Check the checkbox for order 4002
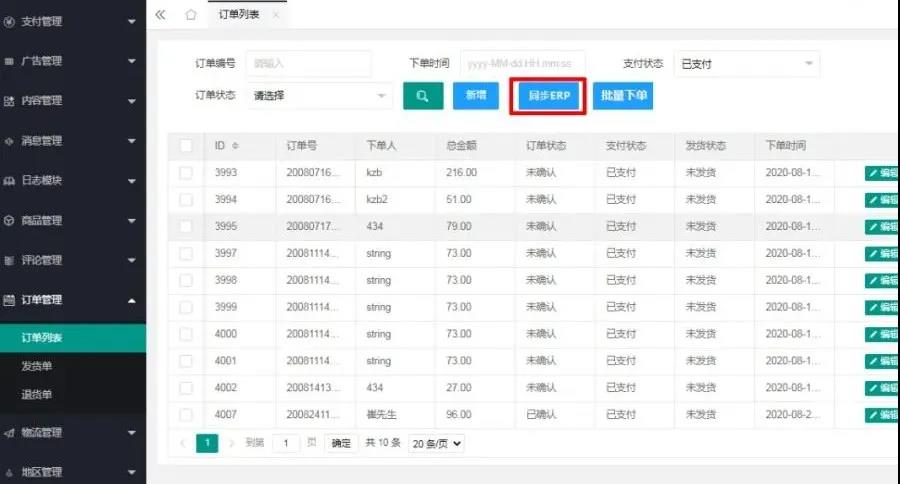The width and height of the screenshot is (900, 484). pyautogui.click(x=186, y=388)
